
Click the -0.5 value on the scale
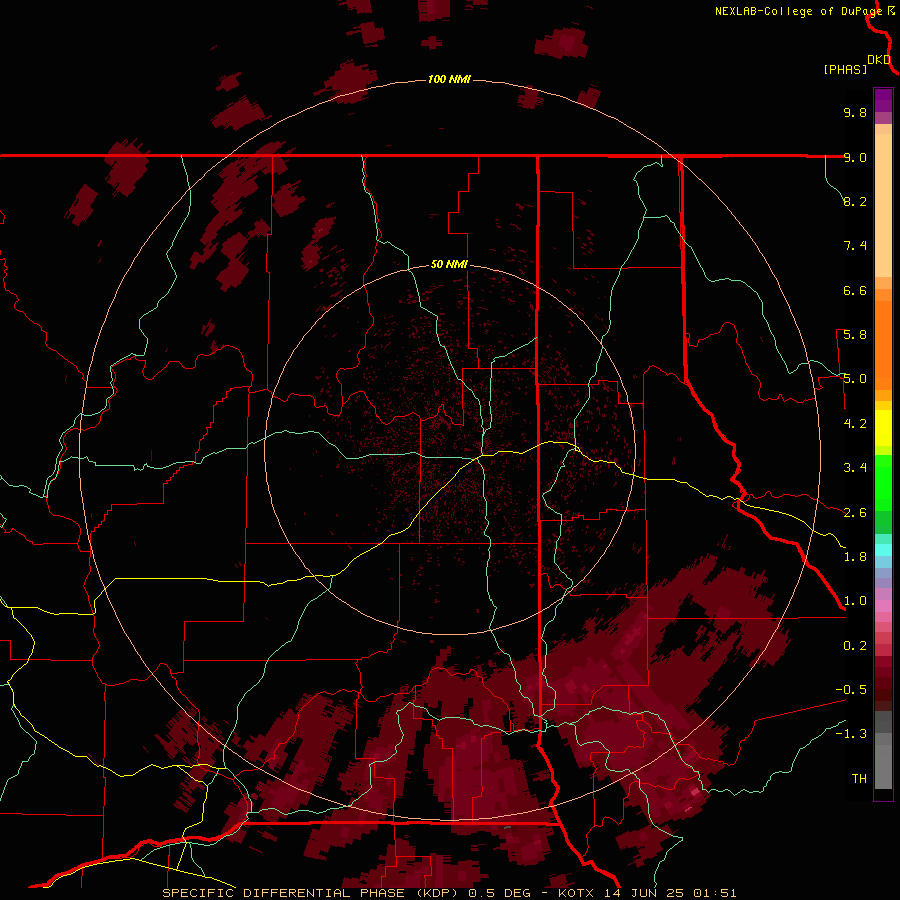click(851, 690)
